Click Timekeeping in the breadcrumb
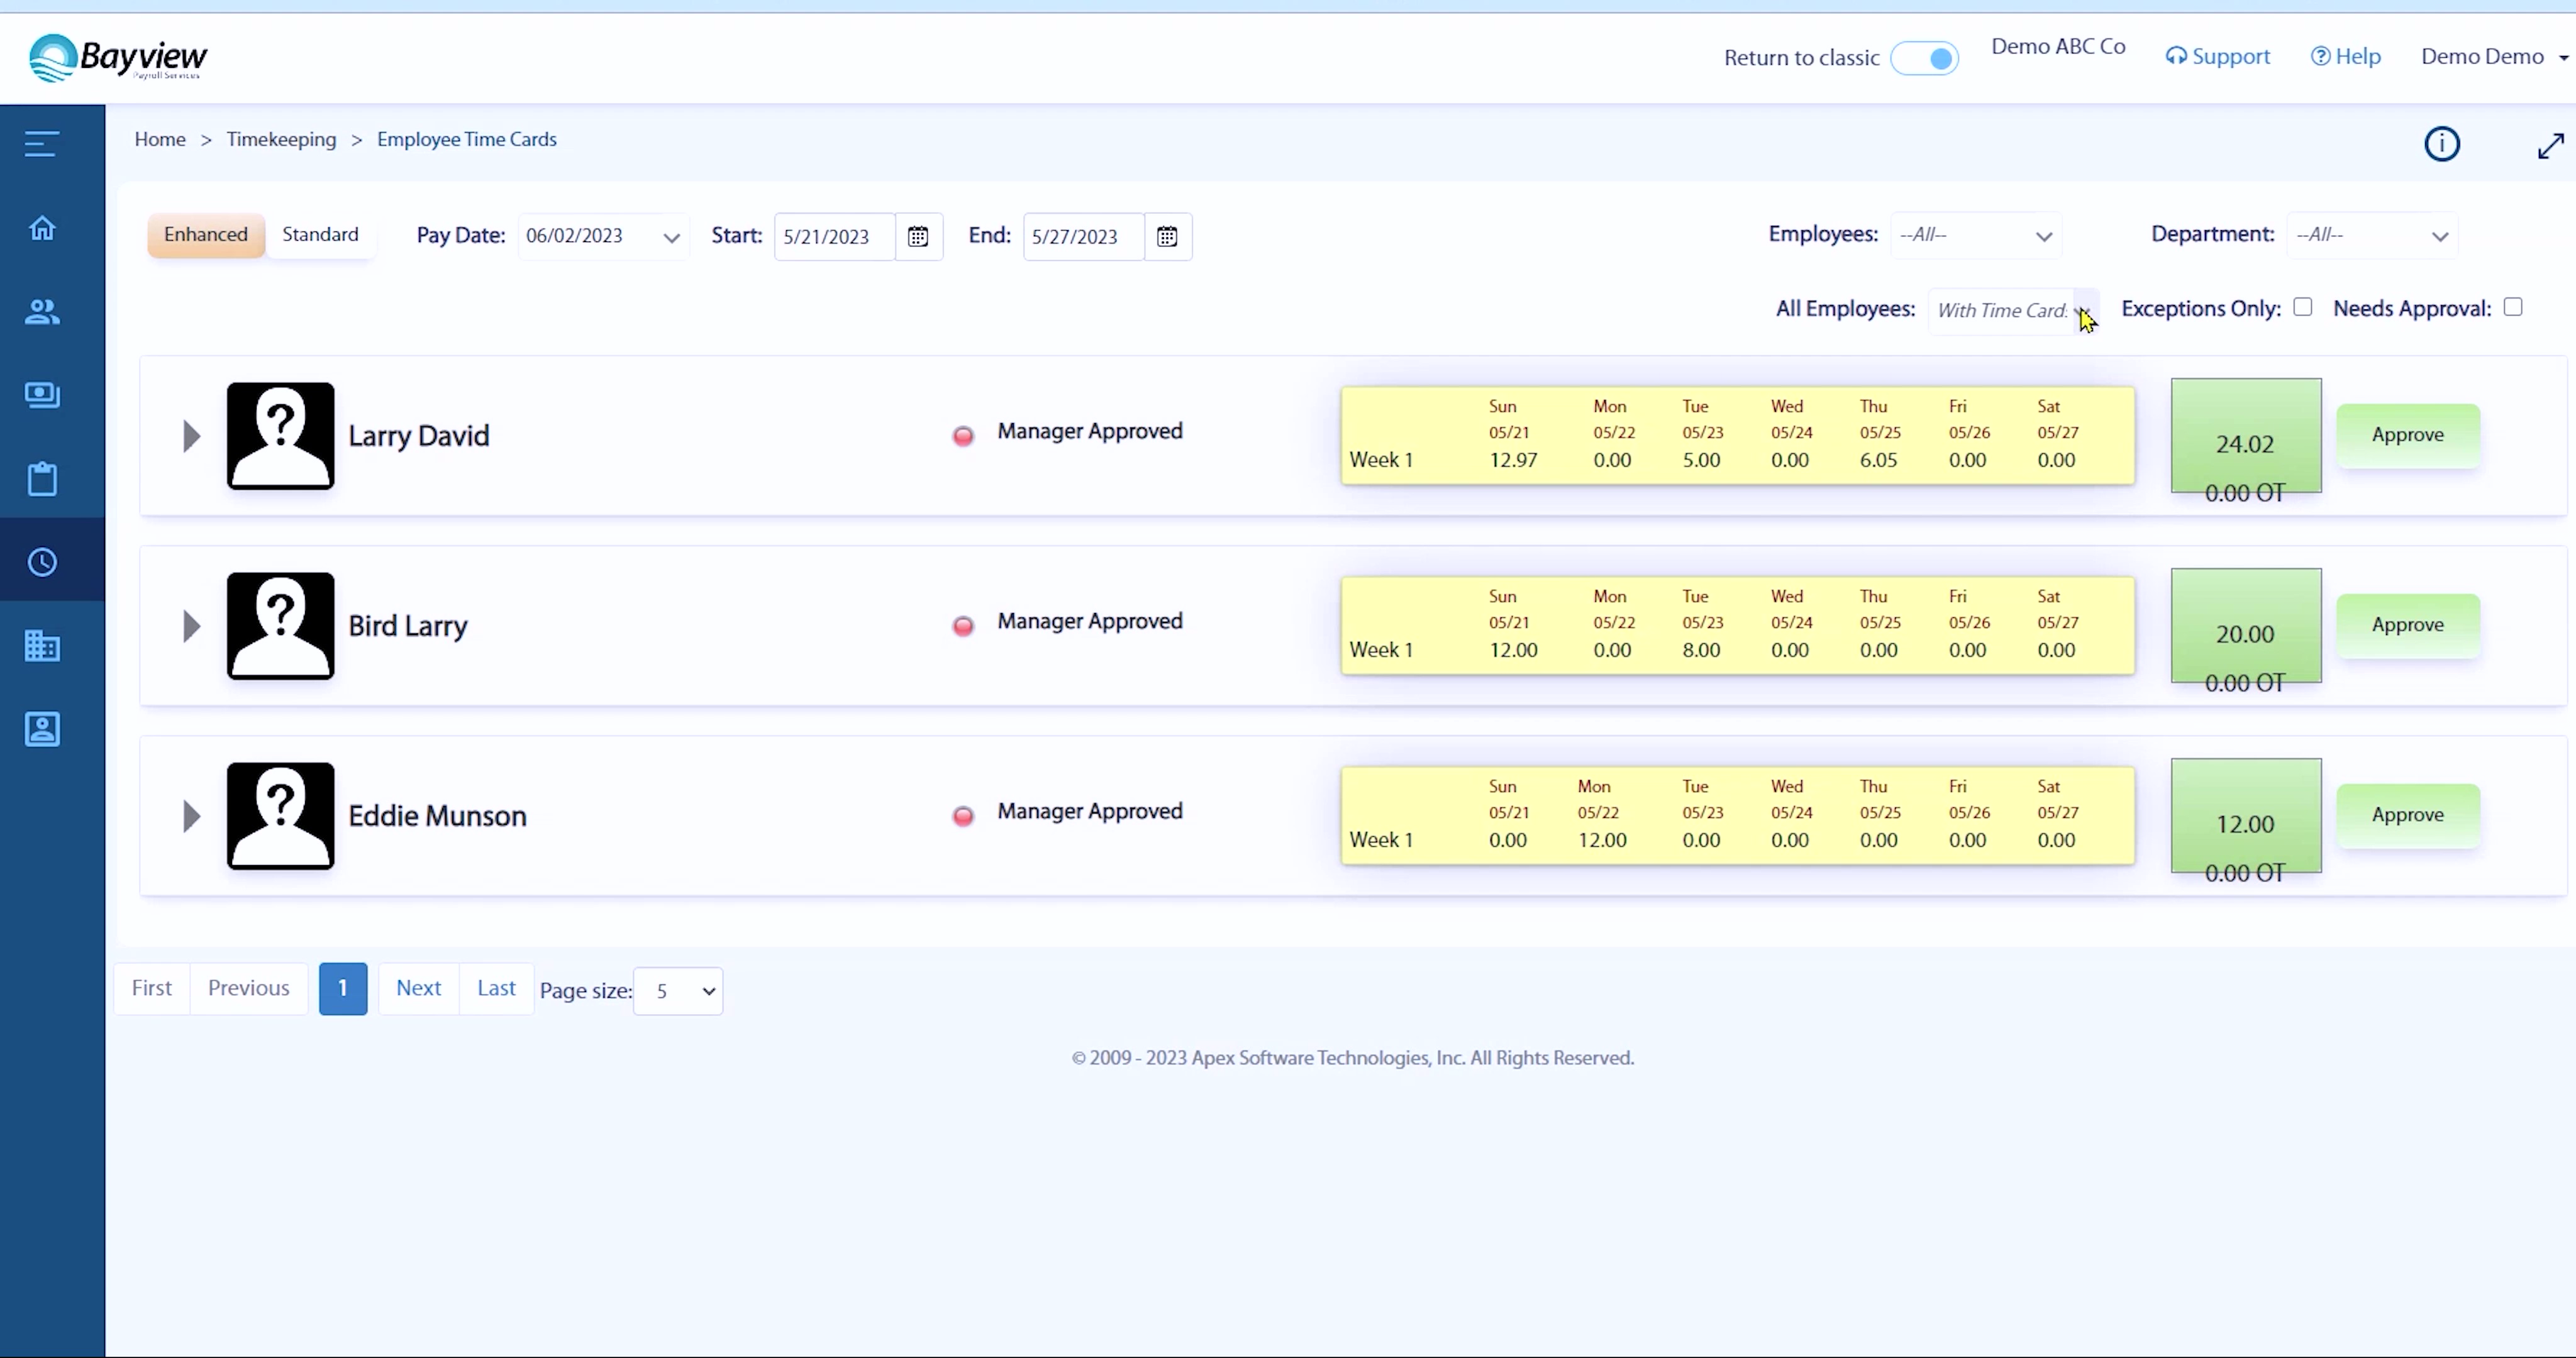The width and height of the screenshot is (2576, 1358). click(281, 139)
